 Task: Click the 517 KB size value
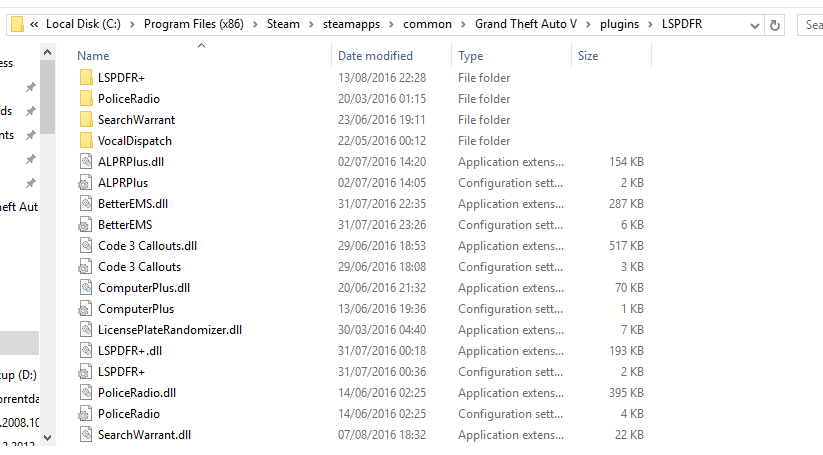tap(626, 246)
